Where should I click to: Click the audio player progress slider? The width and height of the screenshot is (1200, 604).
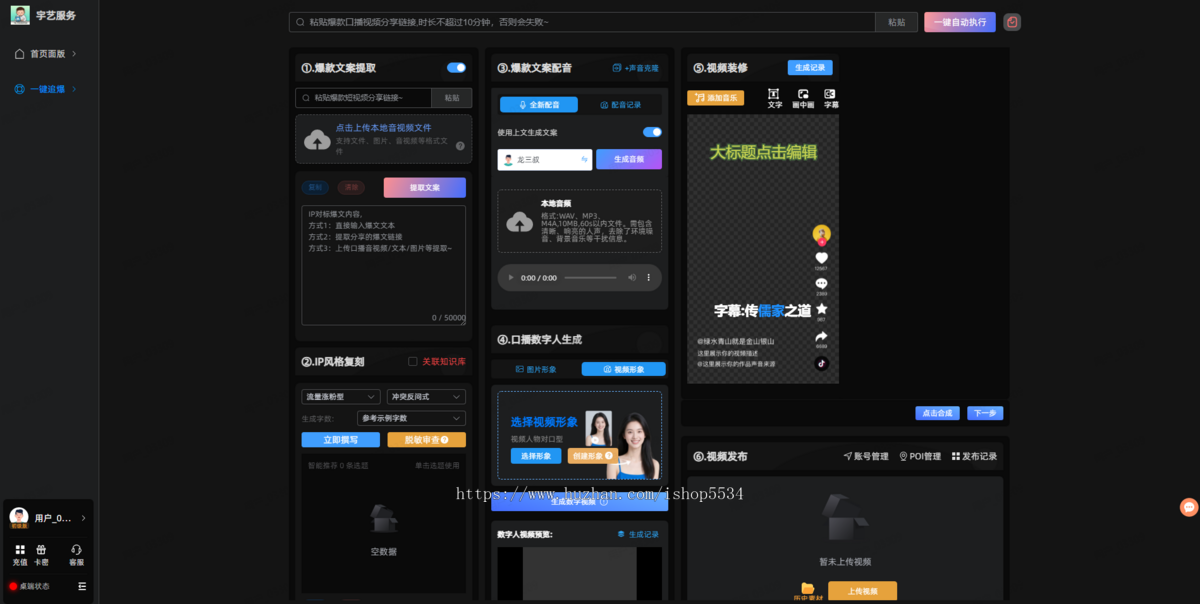pyautogui.click(x=590, y=277)
